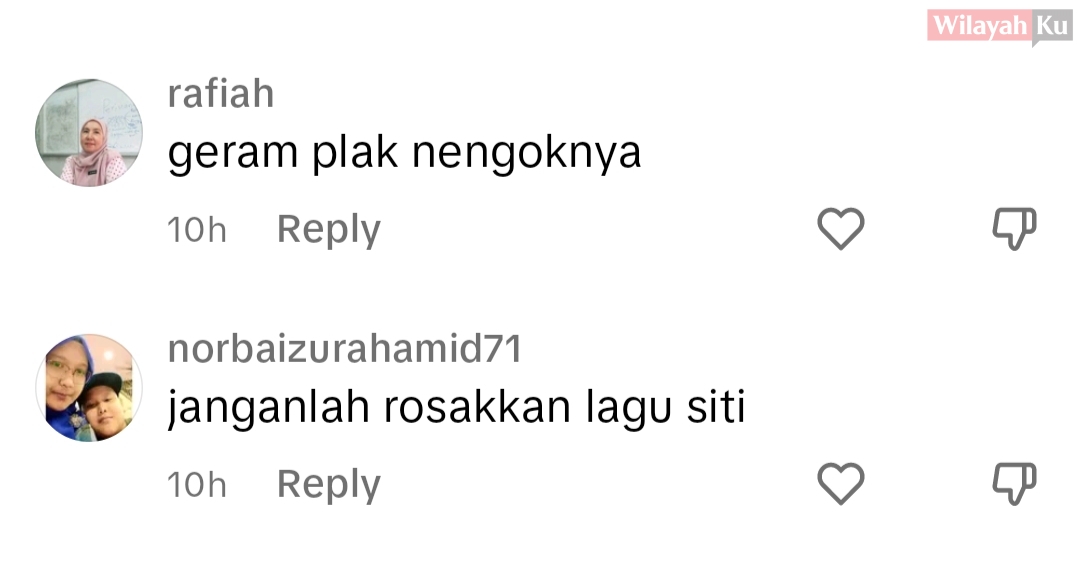The width and height of the screenshot is (1080, 561).
Task: Click the Wilayah Ku watermark logo
Action: pyautogui.click(x=999, y=27)
